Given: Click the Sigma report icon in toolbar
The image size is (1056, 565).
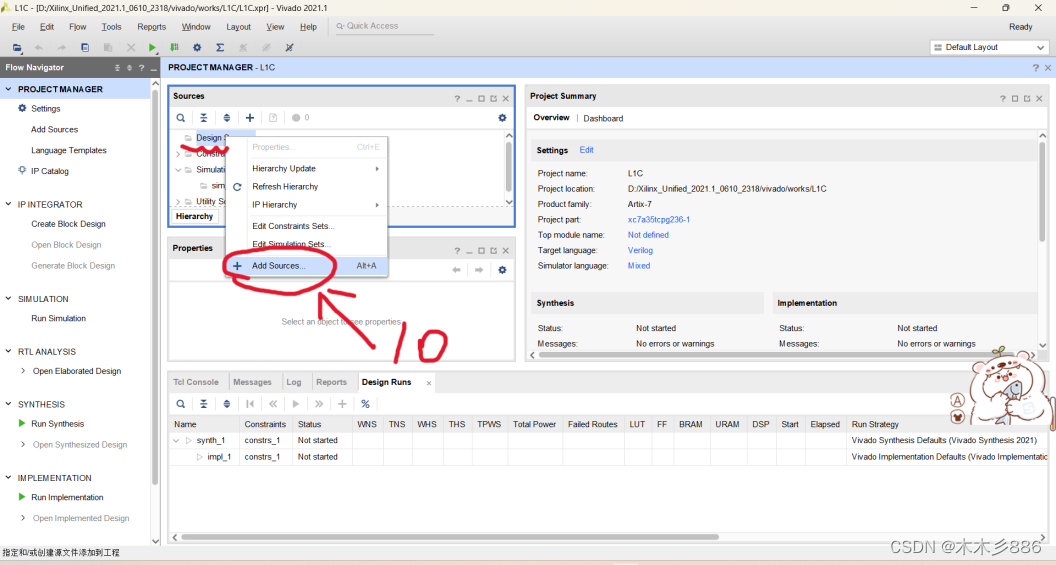Looking at the screenshot, I should [x=220, y=47].
